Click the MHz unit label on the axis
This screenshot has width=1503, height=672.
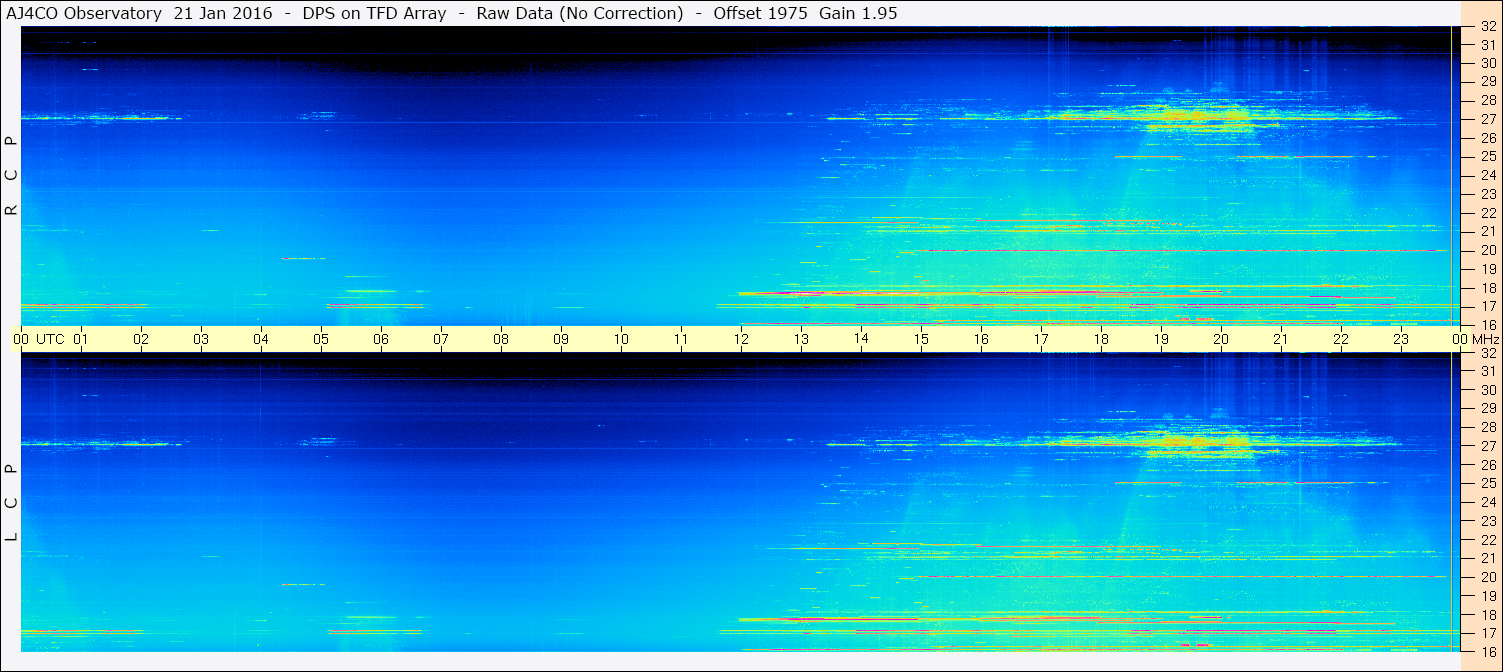(x=1485, y=339)
